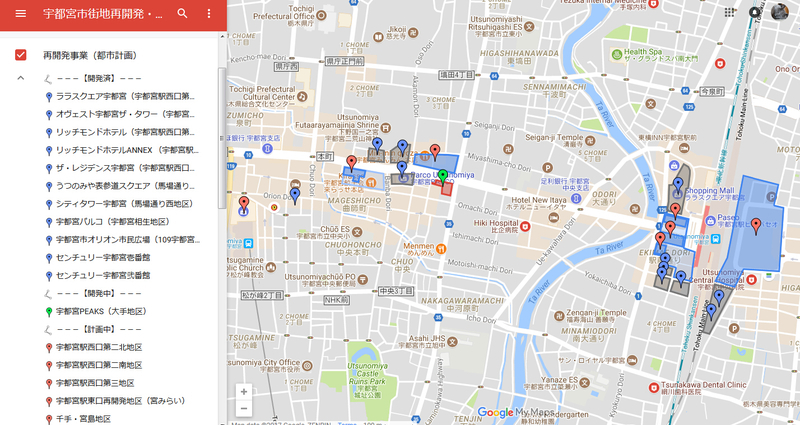
Task: Click blue pin on Shopping Mall ララスクエア
Action: (x=678, y=186)
